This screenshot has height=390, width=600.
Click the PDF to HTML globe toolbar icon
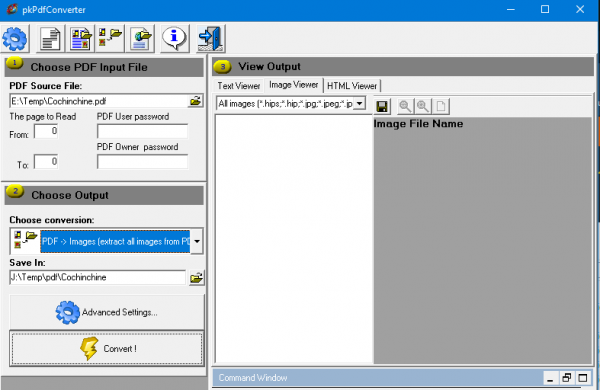pos(140,38)
